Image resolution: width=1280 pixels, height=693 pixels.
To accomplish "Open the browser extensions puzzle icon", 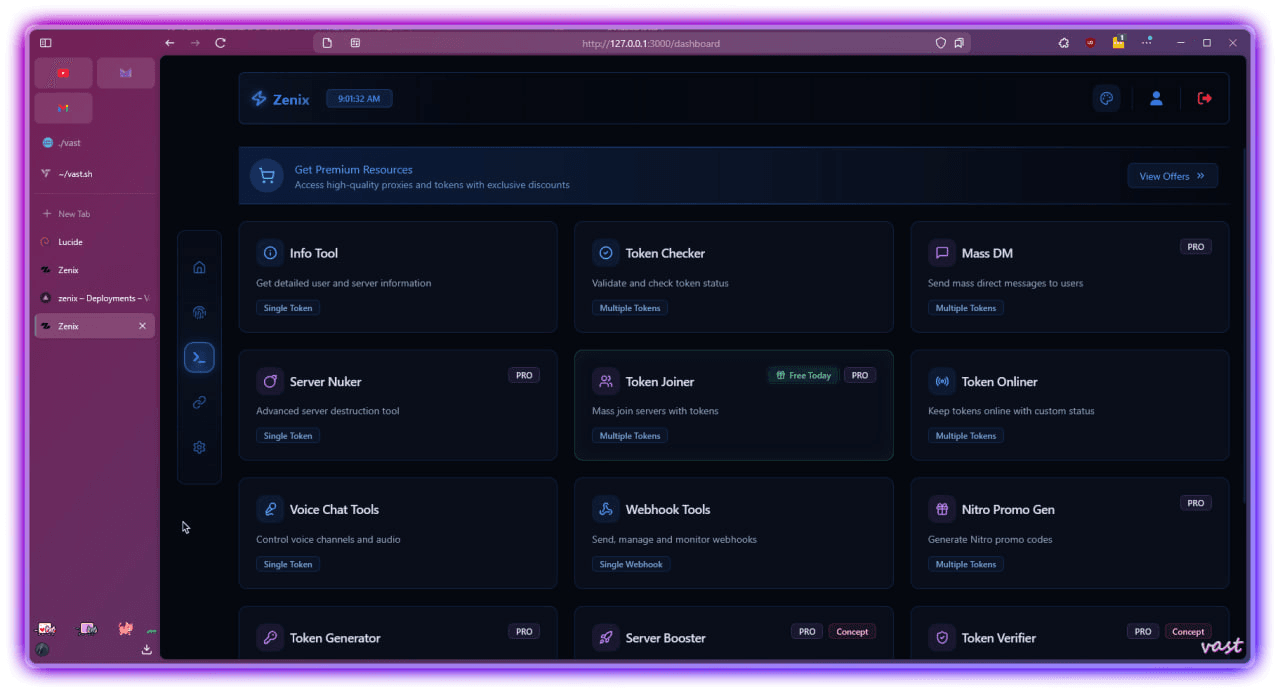I will (1063, 43).
